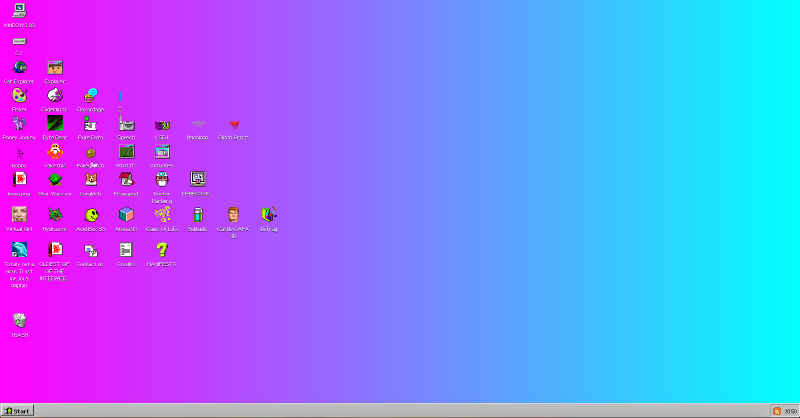Screen dimensions: 800x418
Task: Open the Virtual Girl face icon
Action: click(x=19, y=215)
